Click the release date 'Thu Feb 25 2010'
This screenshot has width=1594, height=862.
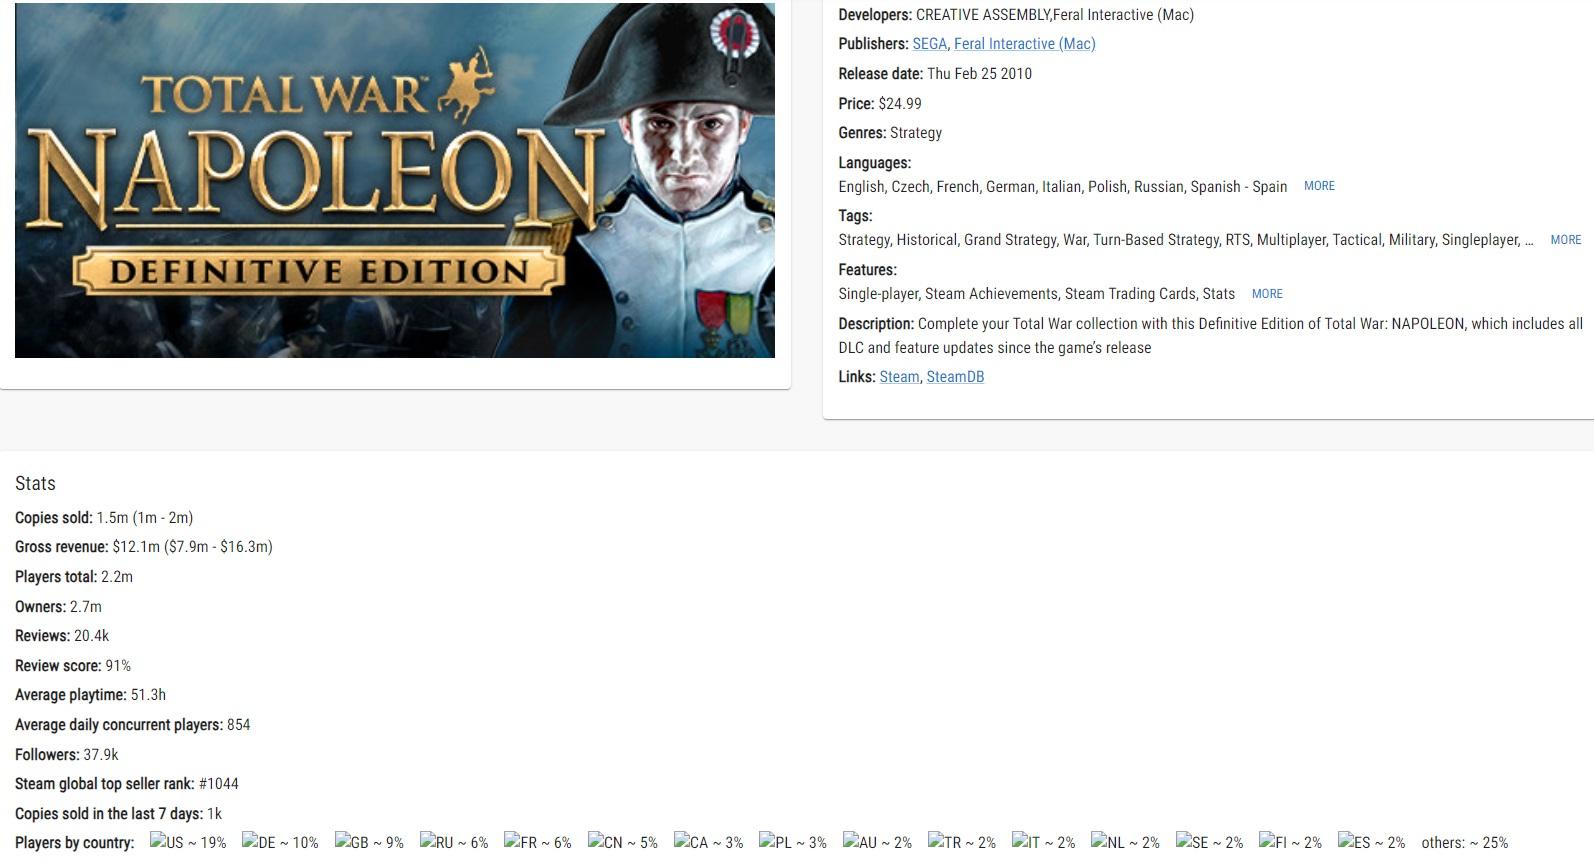(979, 74)
